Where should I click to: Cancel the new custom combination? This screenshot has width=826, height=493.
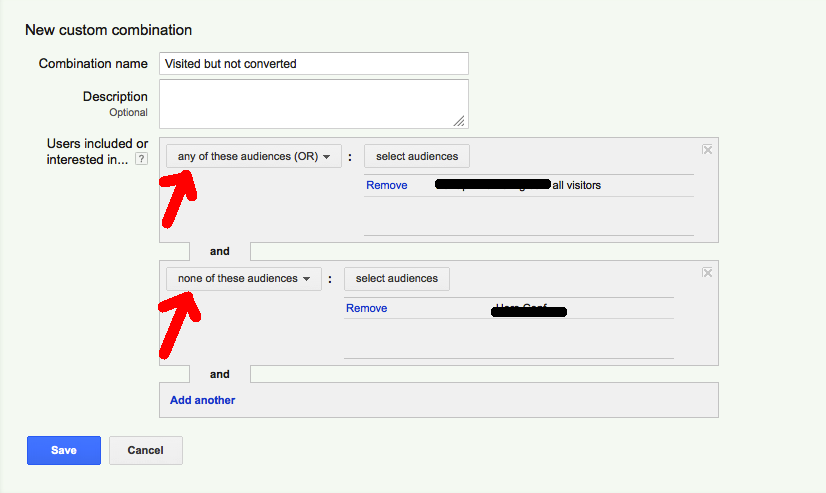pyautogui.click(x=145, y=450)
